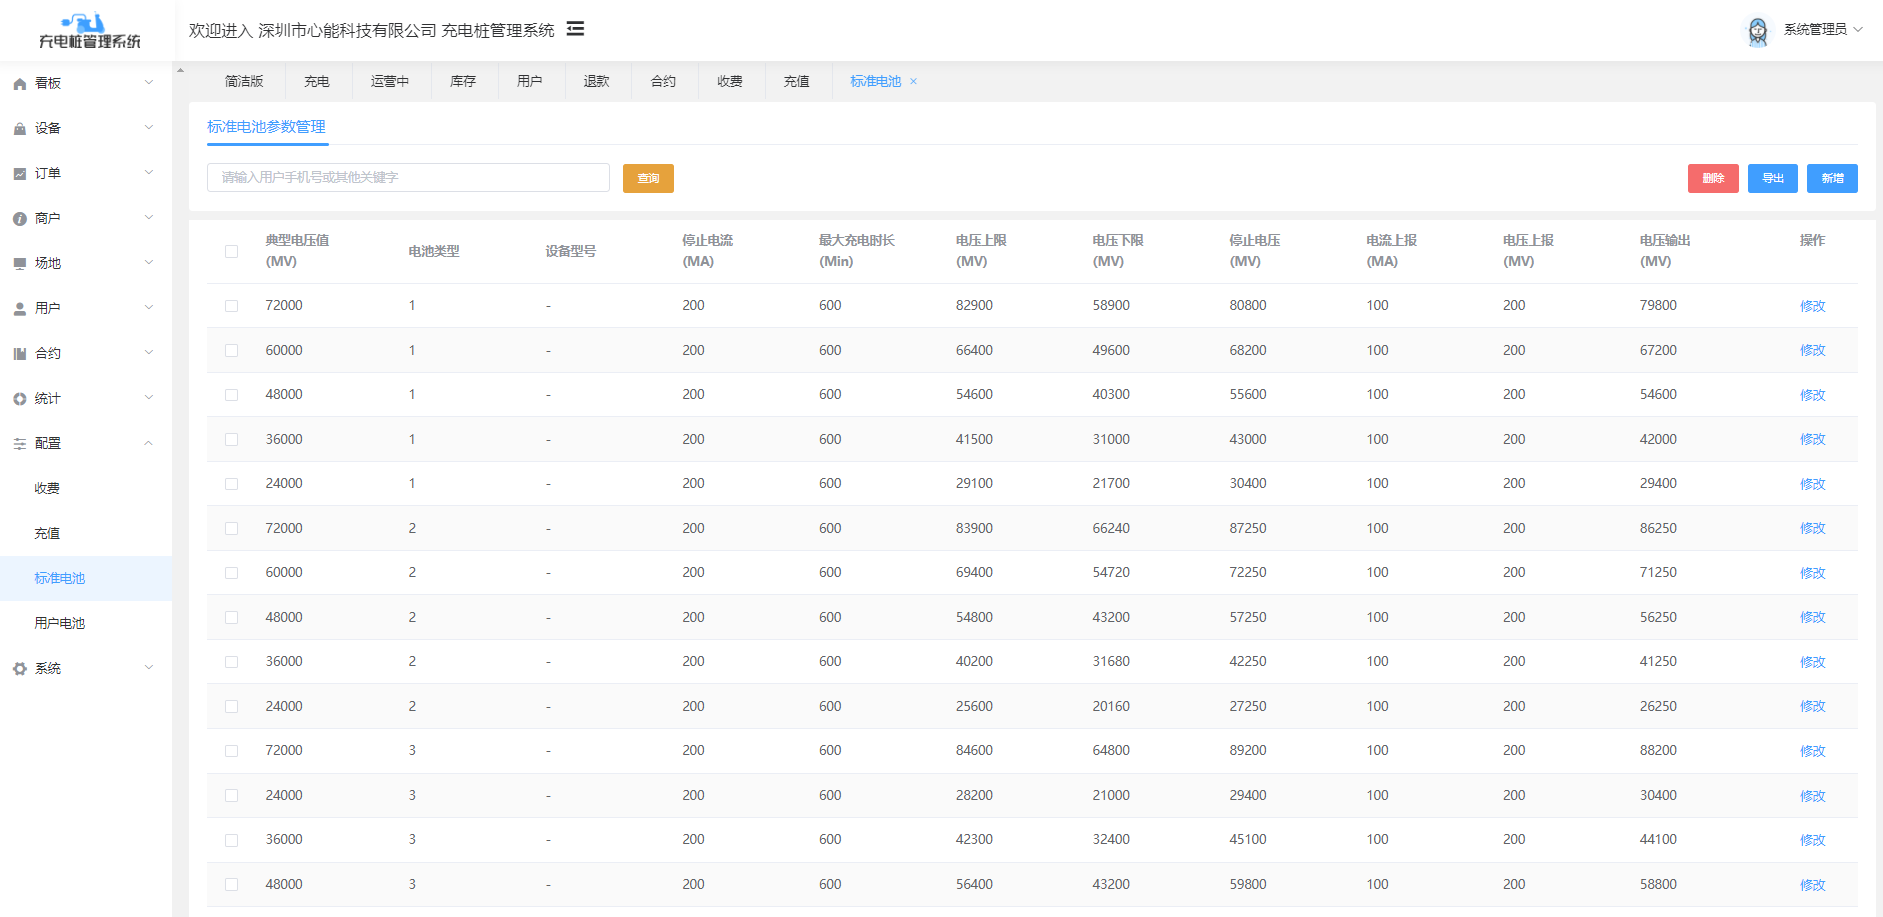Image resolution: width=1883 pixels, height=917 pixels.
Task: Expand the 场地 menu chevron
Action: (x=149, y=263)
